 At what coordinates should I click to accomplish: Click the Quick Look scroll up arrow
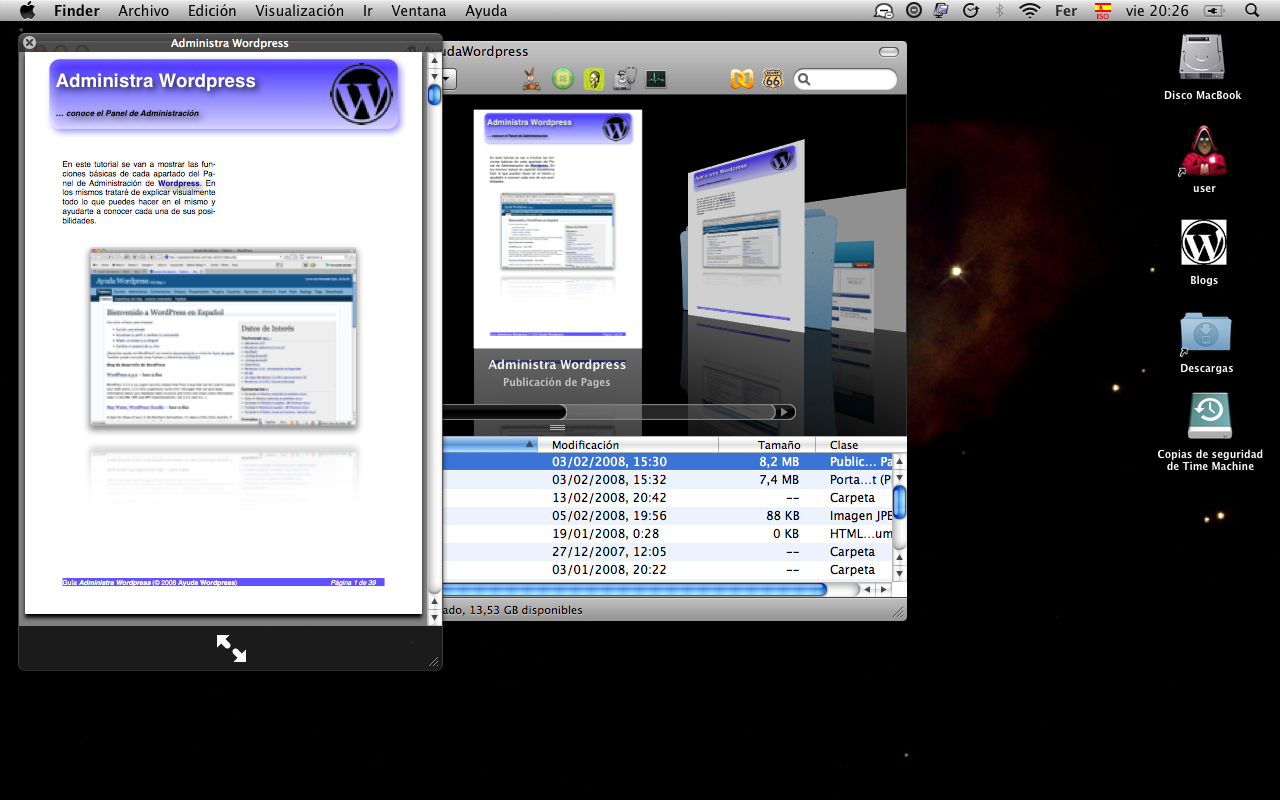pos(434,60)
